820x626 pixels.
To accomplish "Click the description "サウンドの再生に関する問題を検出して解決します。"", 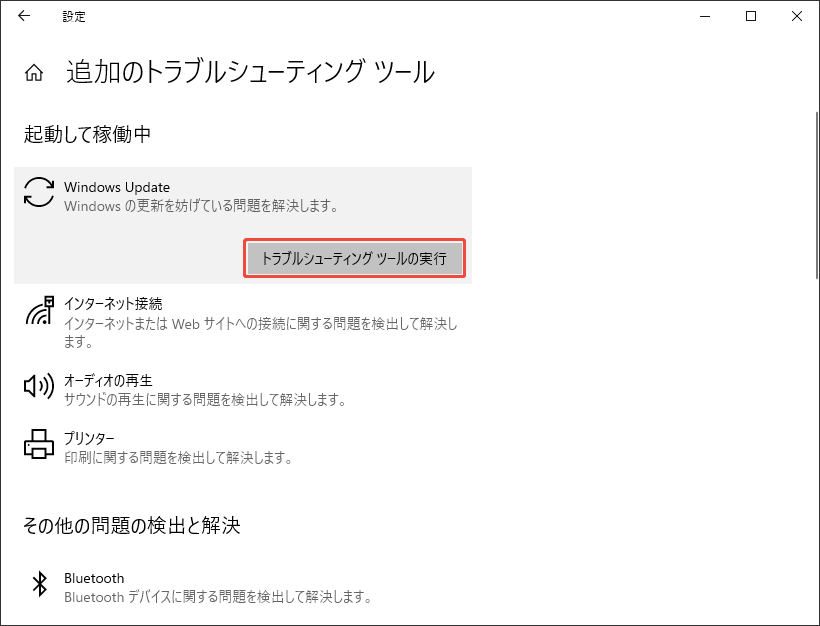I will pos(205,400).
